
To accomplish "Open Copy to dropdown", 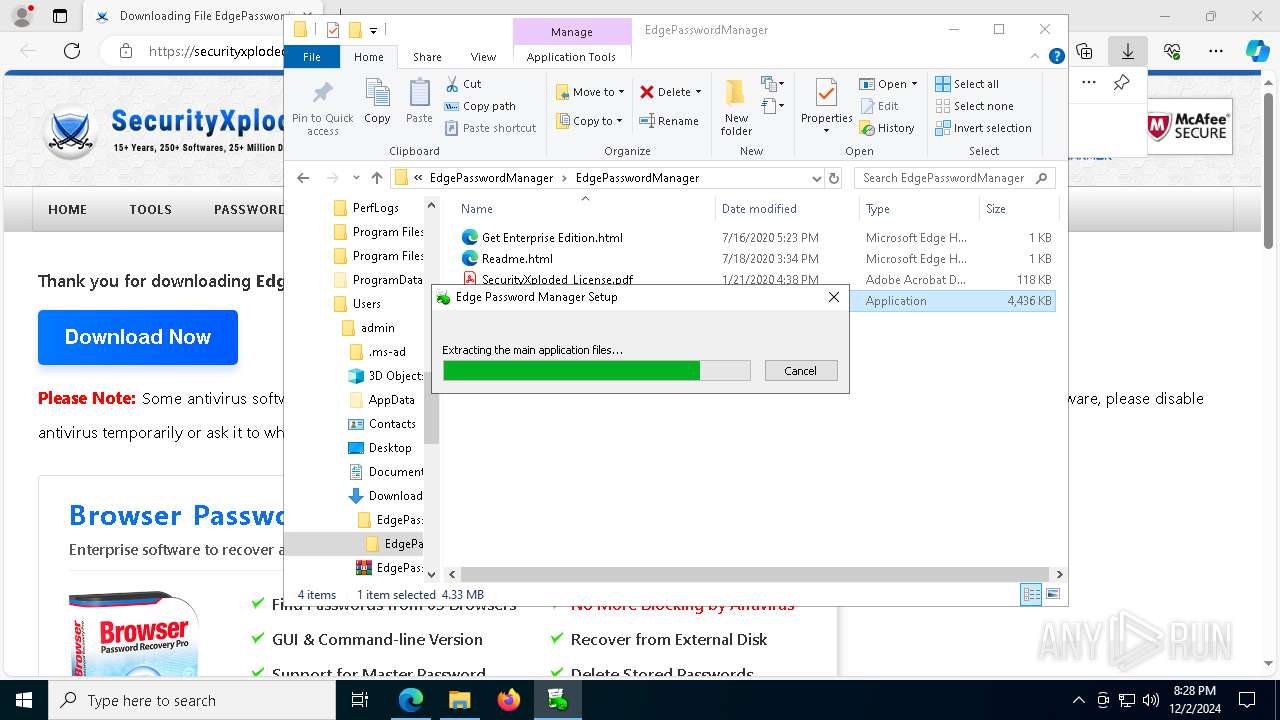I will (589, 121).
